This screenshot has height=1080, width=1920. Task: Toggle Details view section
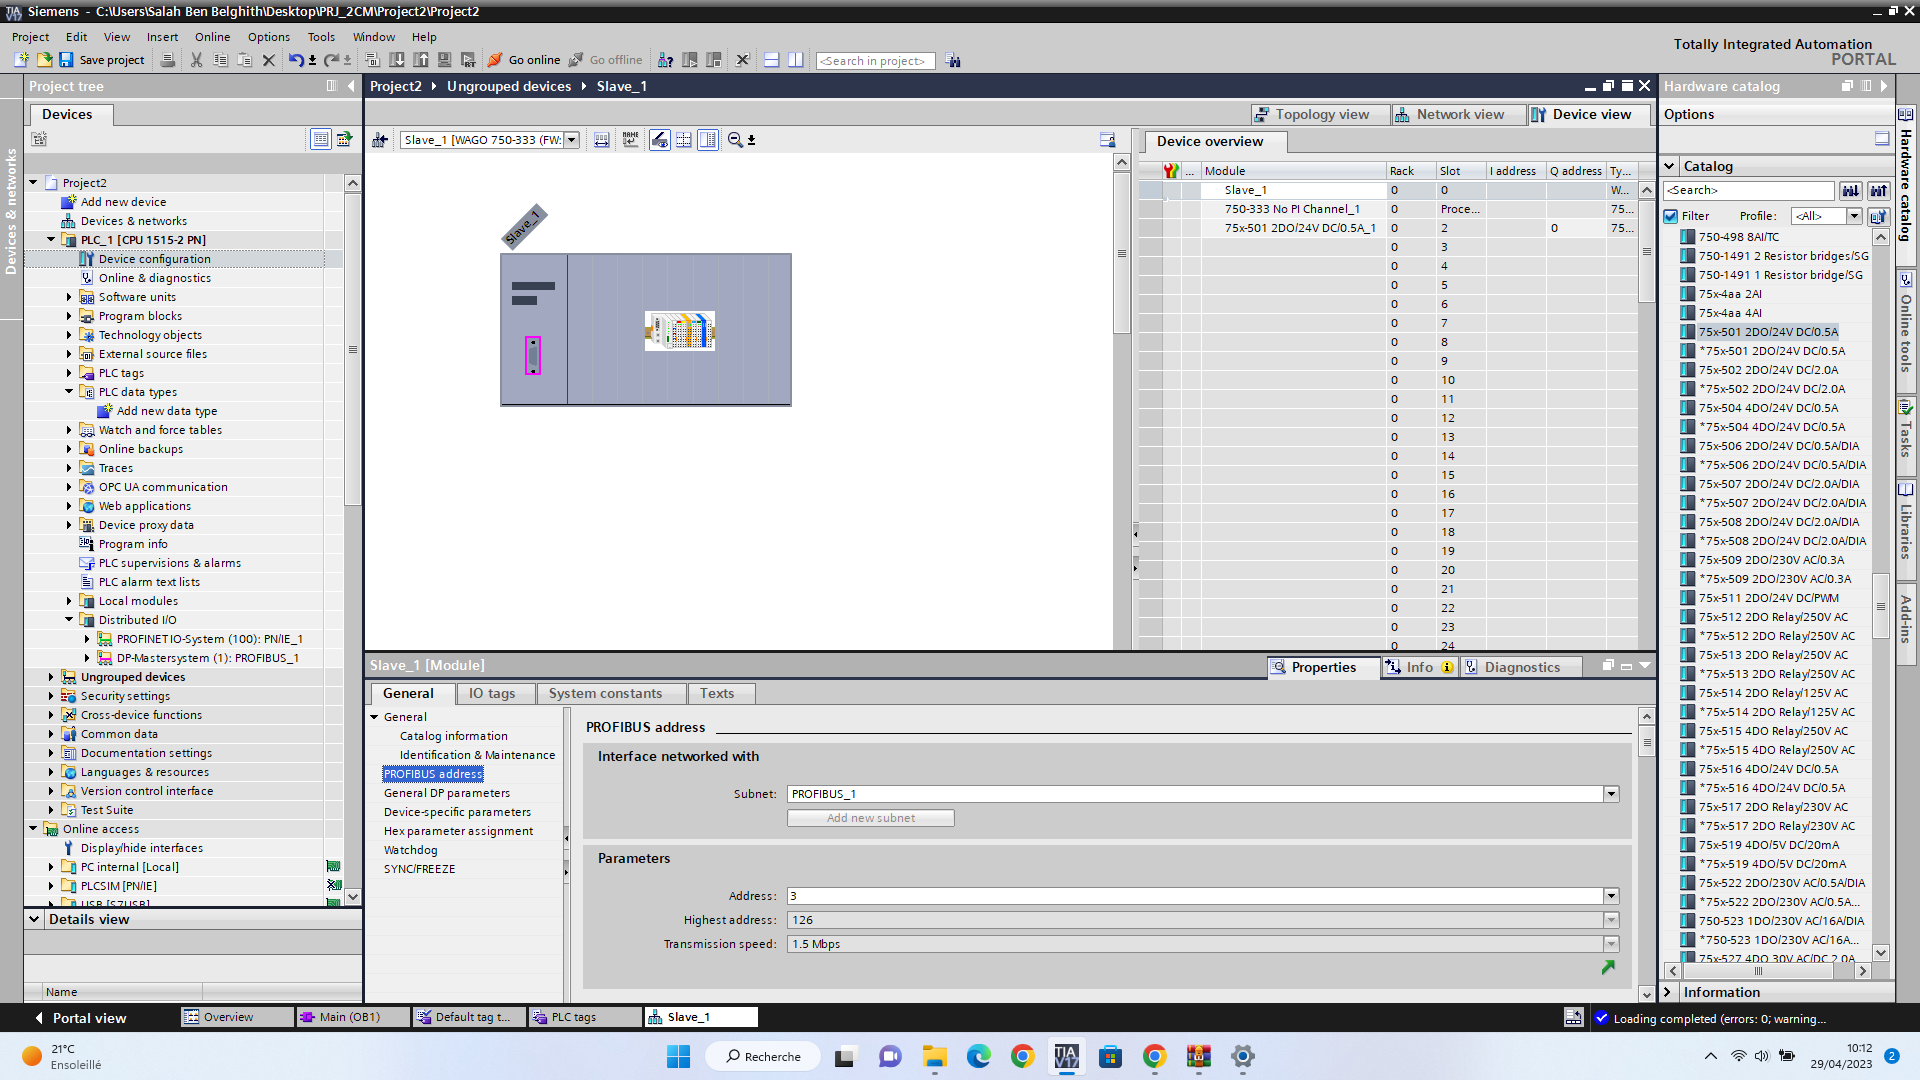pyautogui.click(x=34, y=919)
